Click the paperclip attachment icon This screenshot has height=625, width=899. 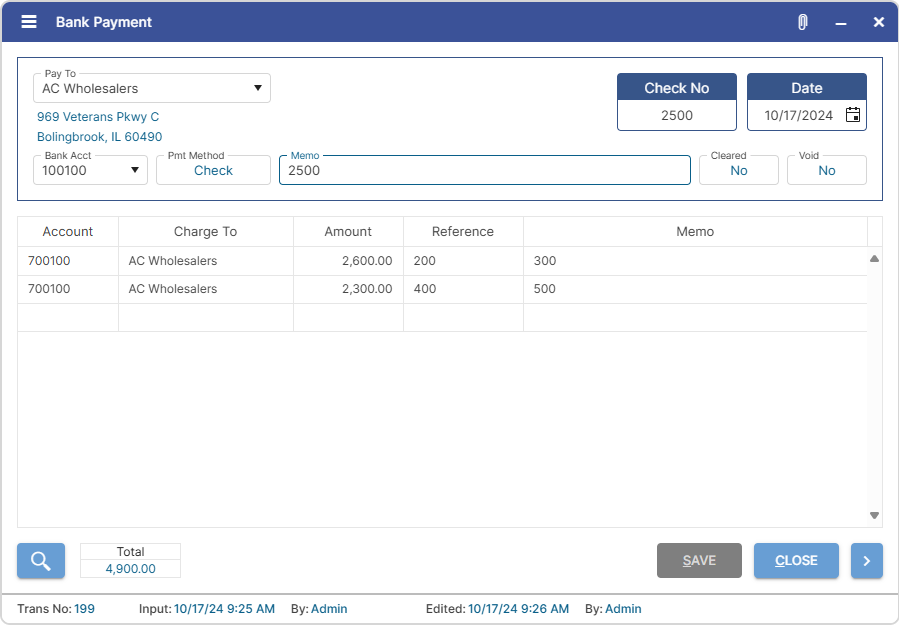pos(801,21)
